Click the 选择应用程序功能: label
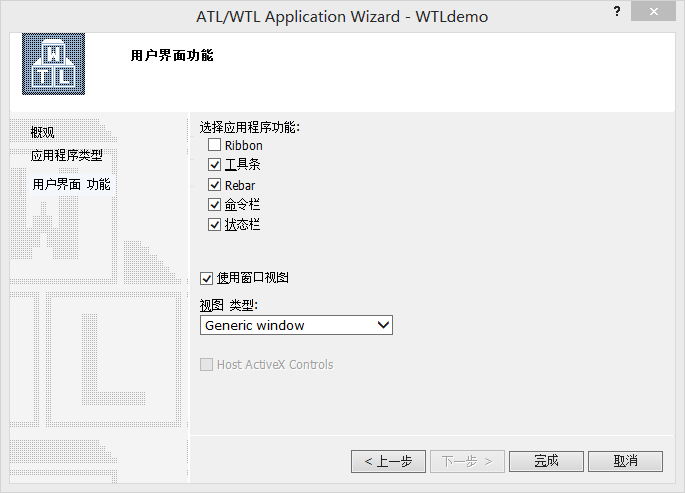The image size is (685, 493). click(250, 128)
